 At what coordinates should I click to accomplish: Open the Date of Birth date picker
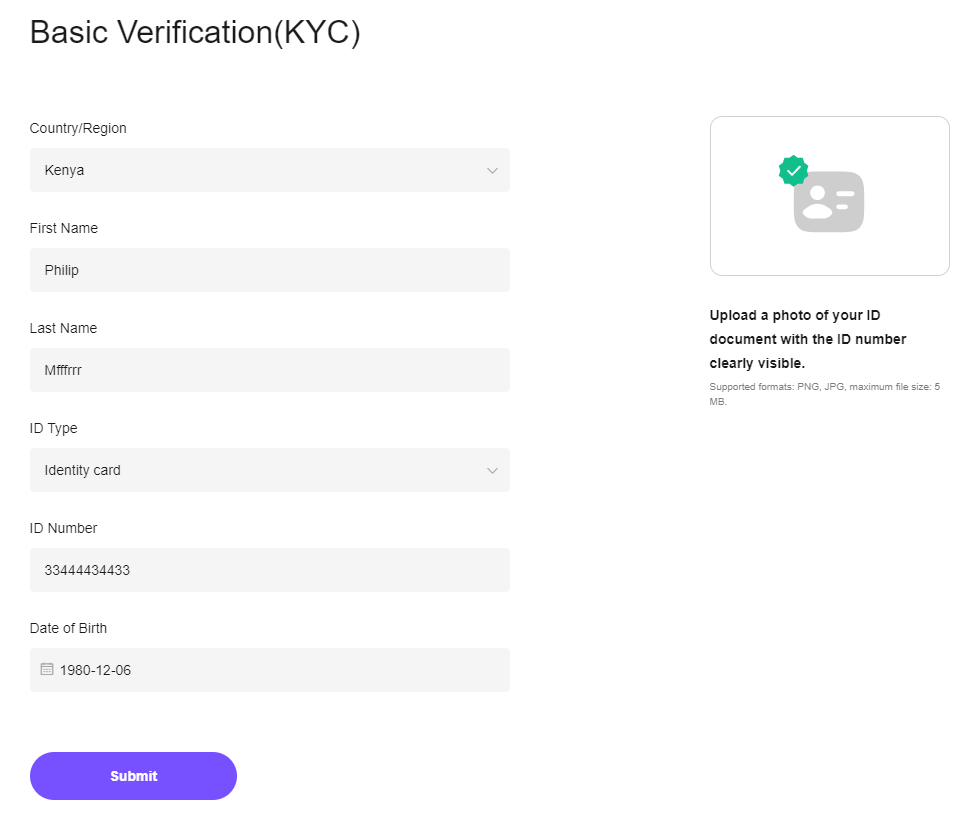click(x=270, y=669)
